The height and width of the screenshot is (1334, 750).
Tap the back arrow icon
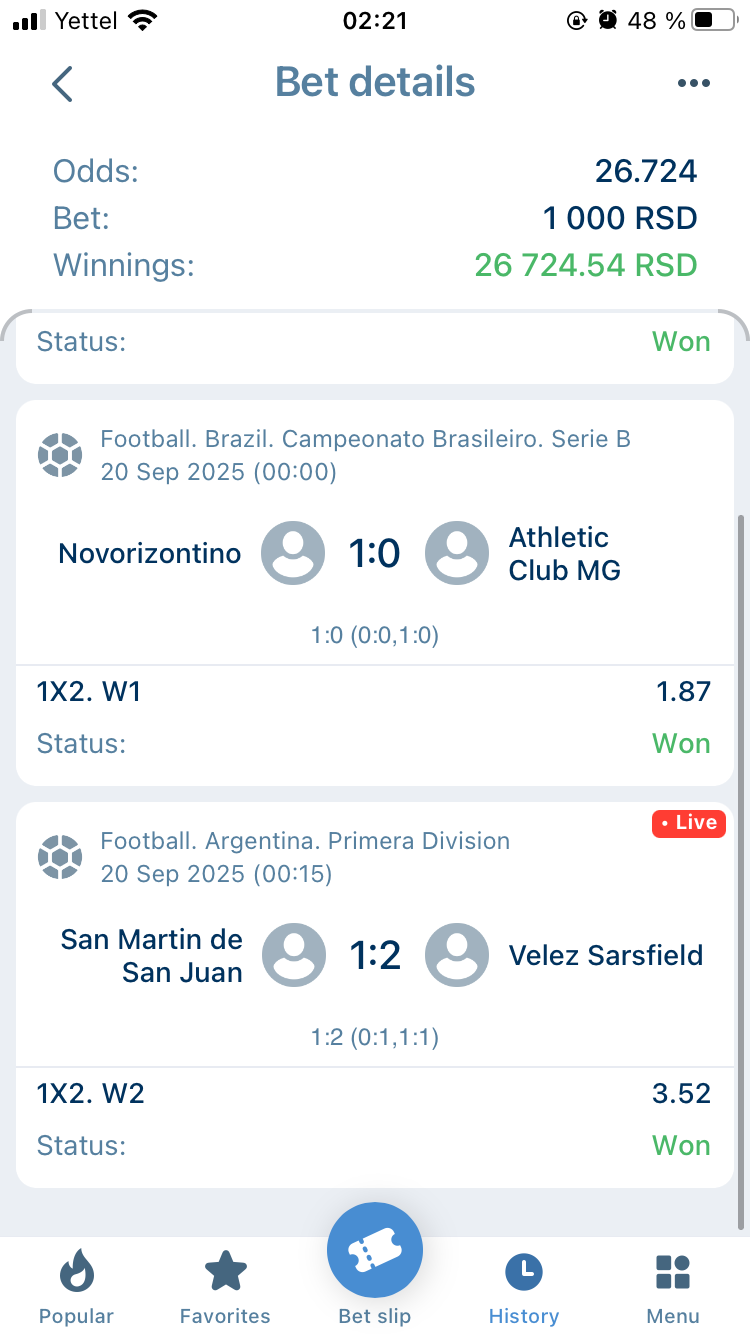pyautogui.click(x=63, y=84)
